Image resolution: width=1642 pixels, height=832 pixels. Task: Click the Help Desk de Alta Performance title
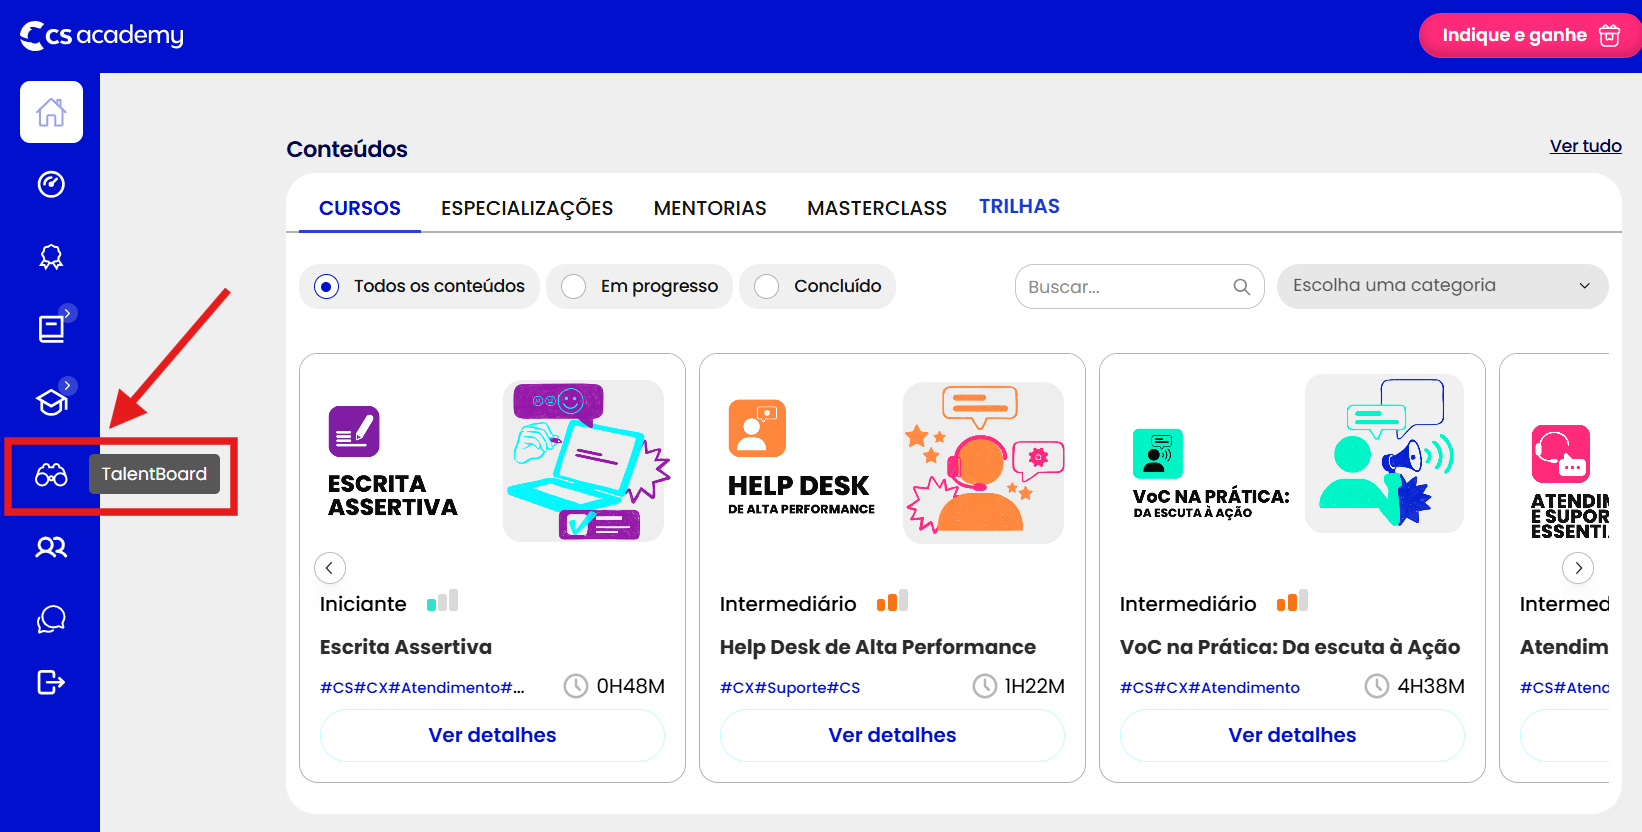pos(878,647)
